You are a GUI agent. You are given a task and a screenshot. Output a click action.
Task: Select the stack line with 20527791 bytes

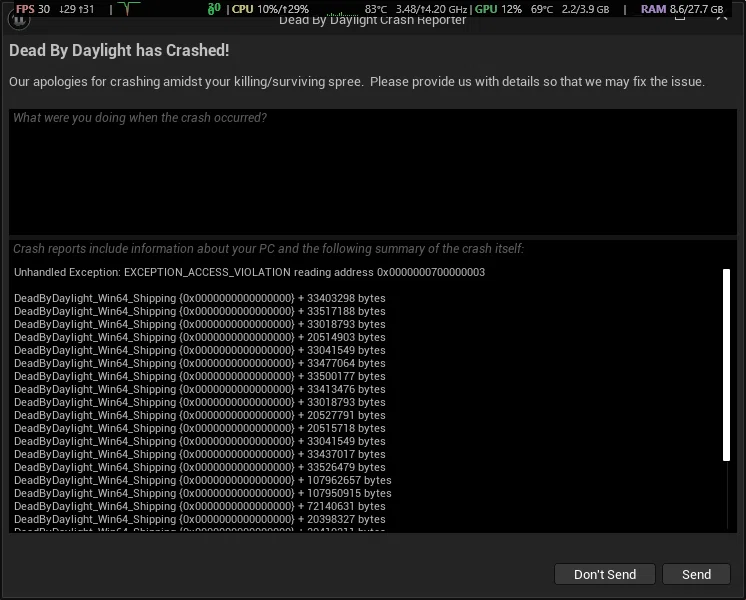199,415
